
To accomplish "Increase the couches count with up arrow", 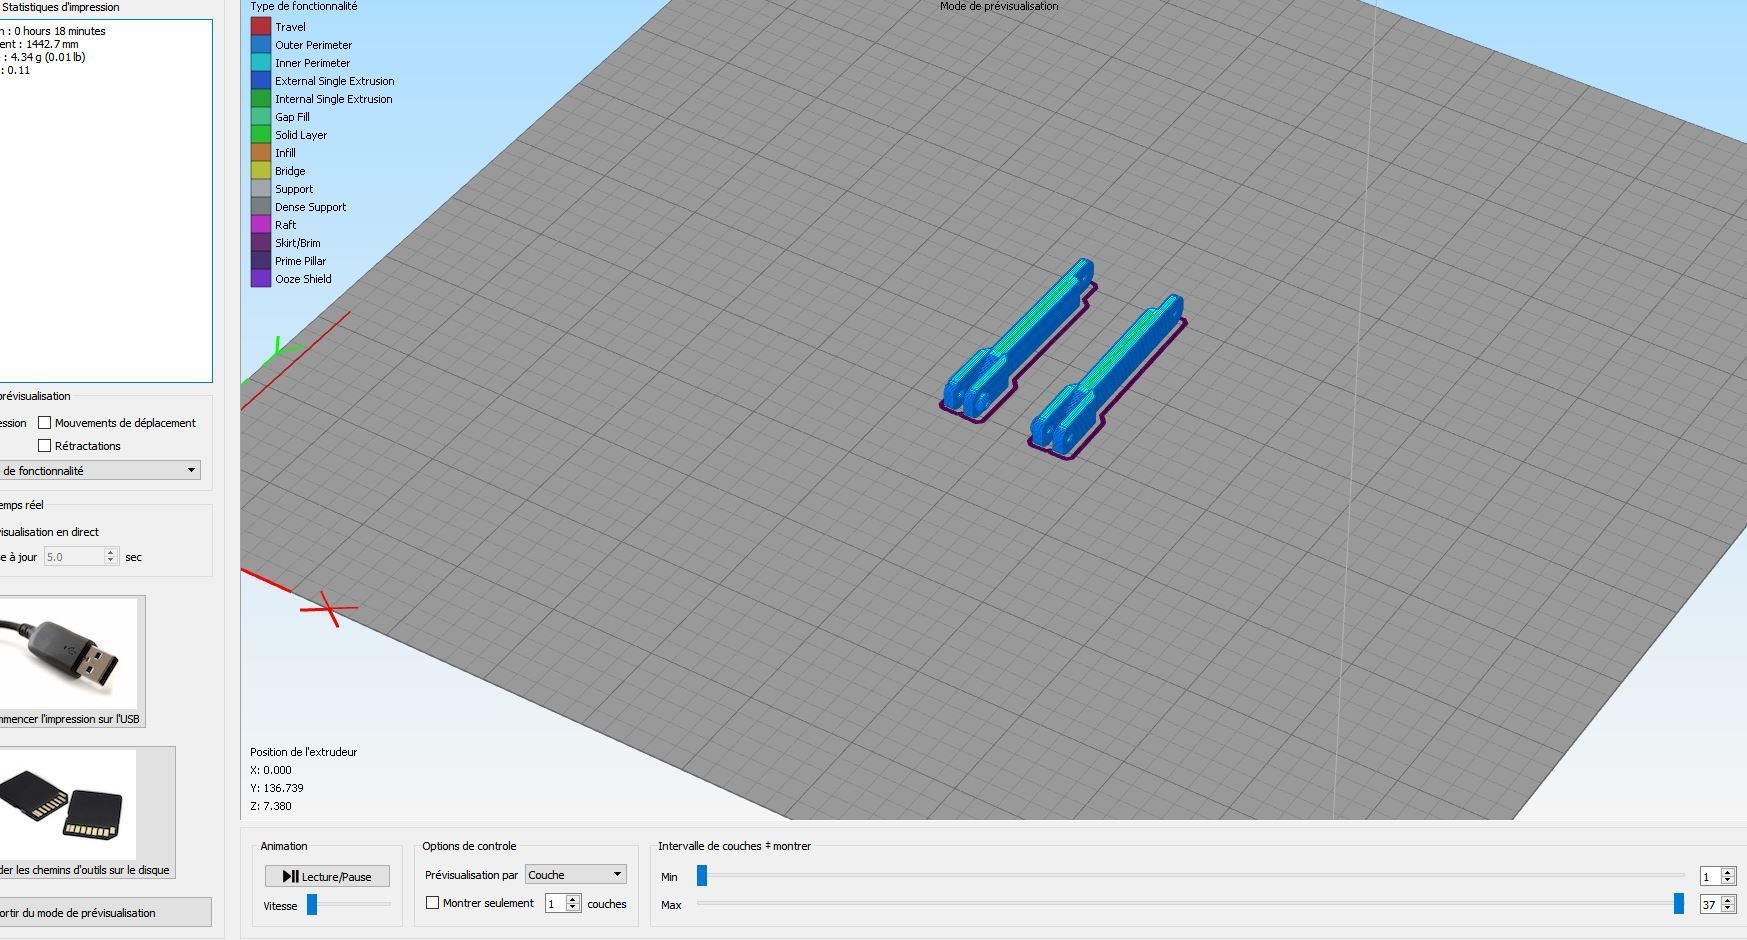I will coord(573,899).
